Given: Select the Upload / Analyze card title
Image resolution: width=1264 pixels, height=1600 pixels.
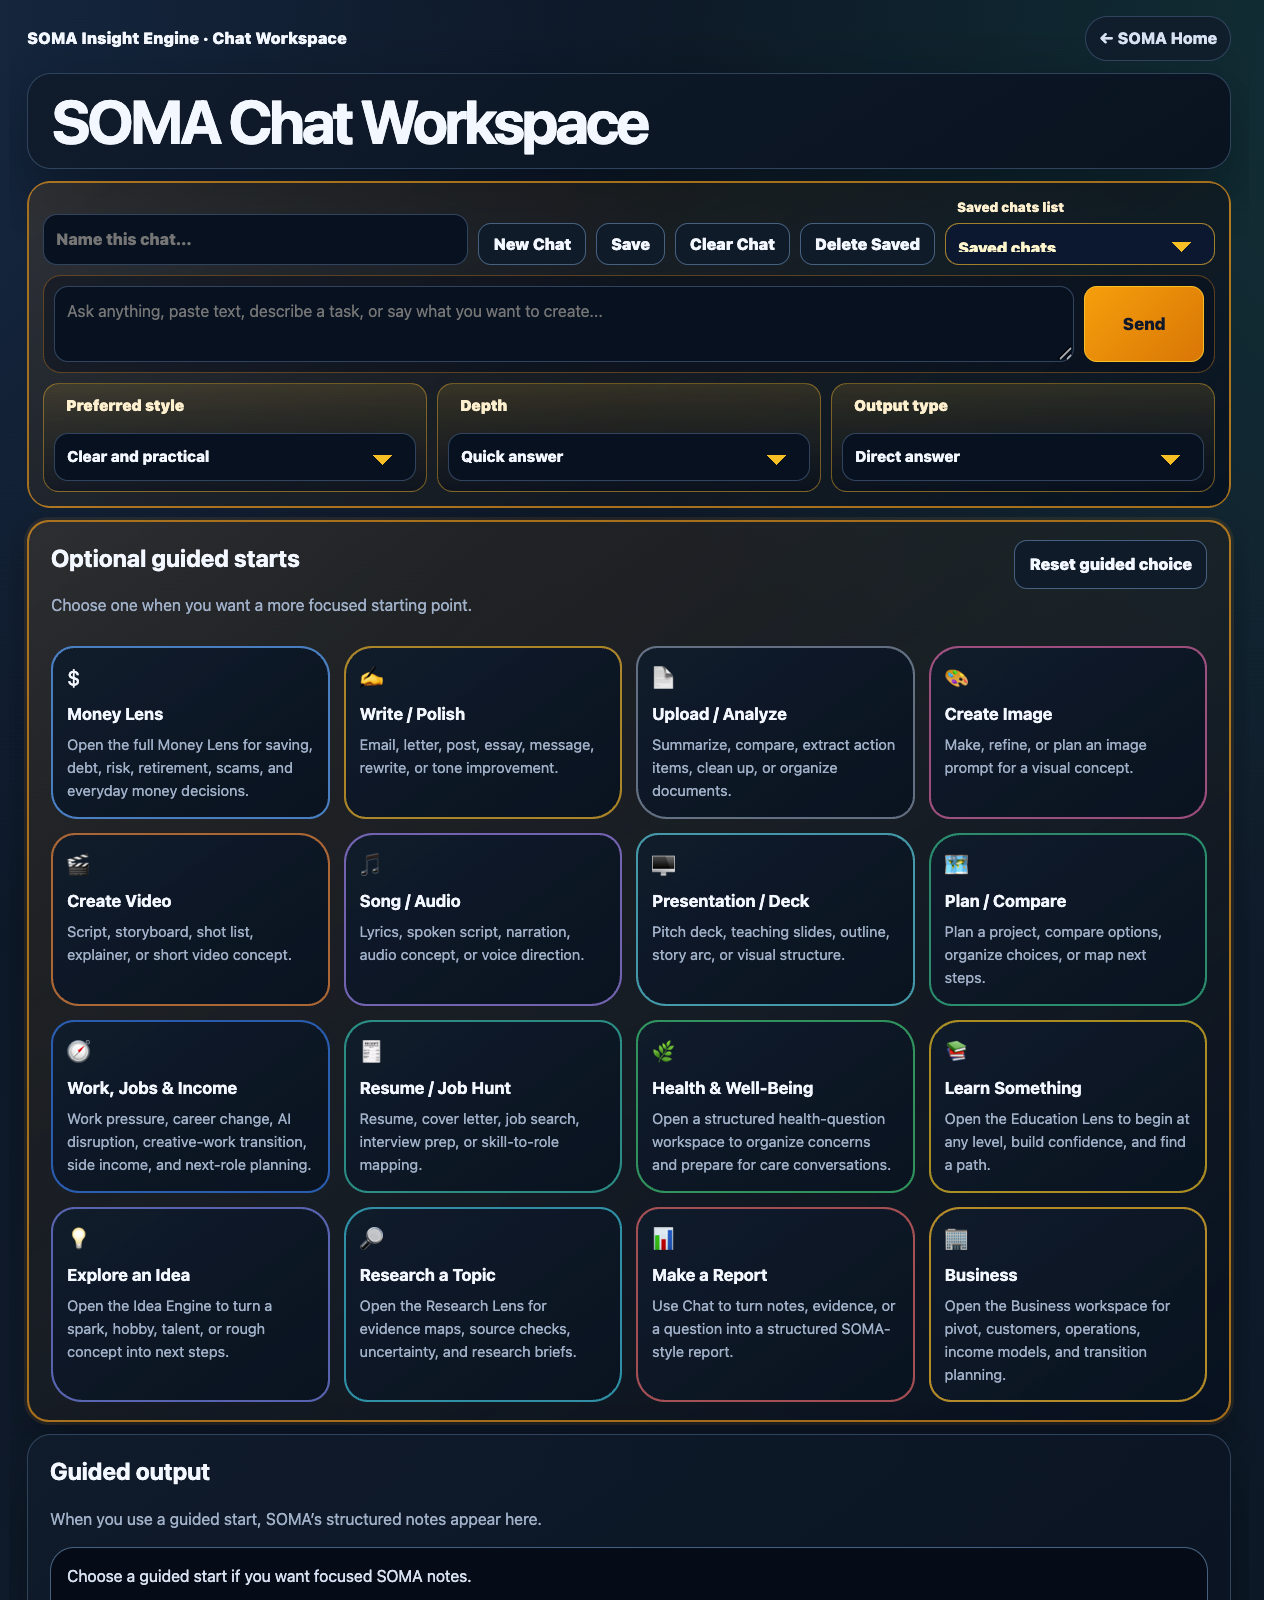Looking at the screenshot, I should coord(719,714).
